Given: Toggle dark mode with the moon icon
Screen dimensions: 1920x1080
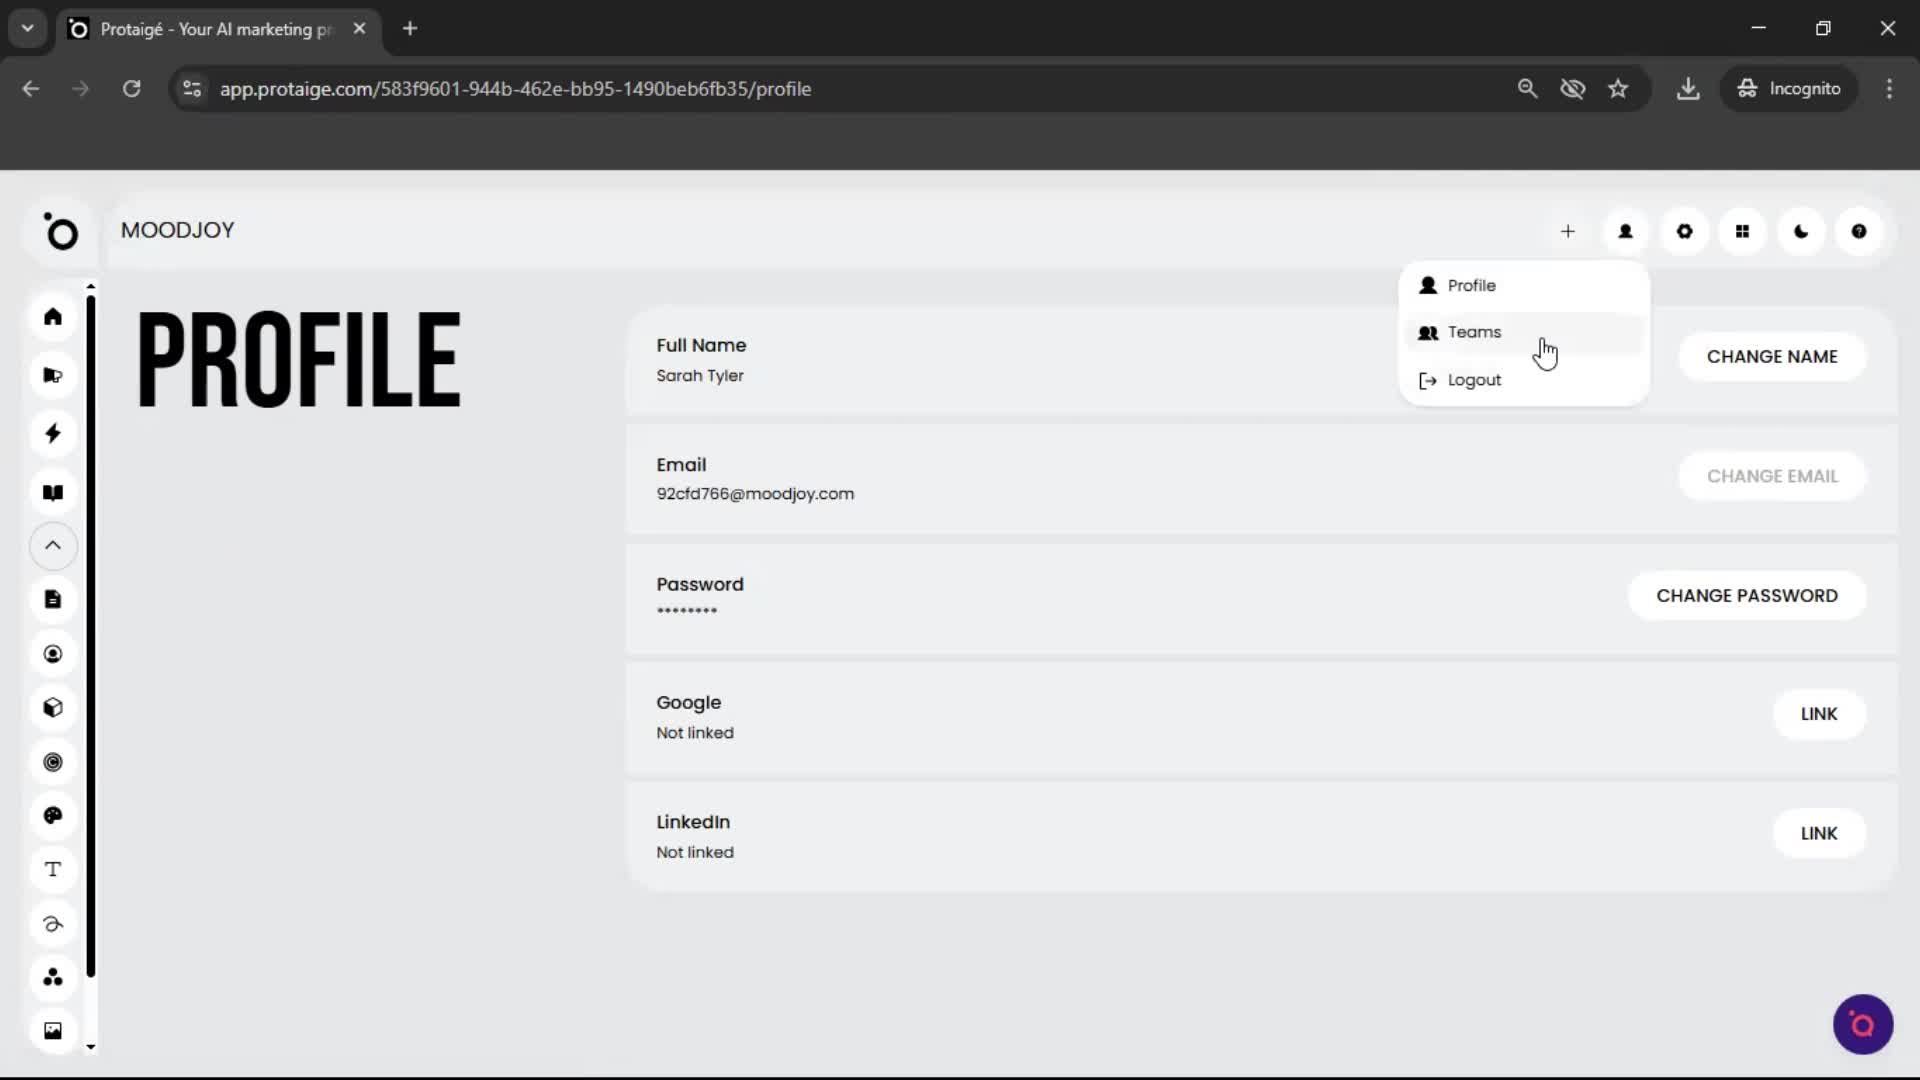Looking at the screenshot, I should [x=1801, y=231].
